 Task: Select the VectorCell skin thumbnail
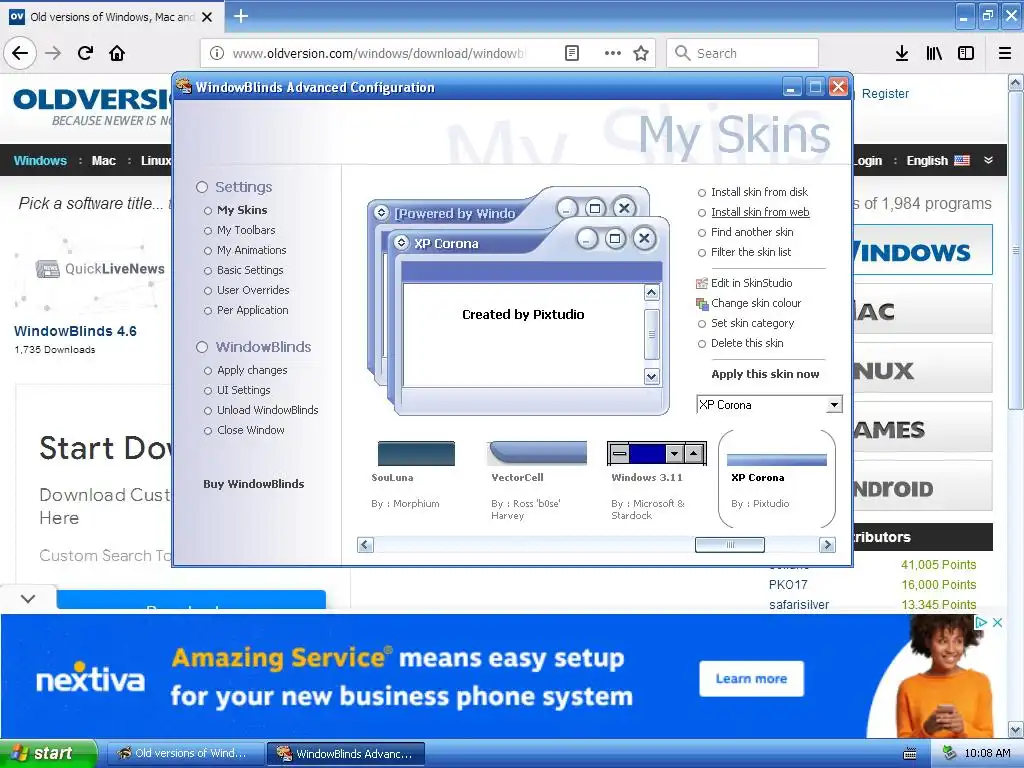537,453
